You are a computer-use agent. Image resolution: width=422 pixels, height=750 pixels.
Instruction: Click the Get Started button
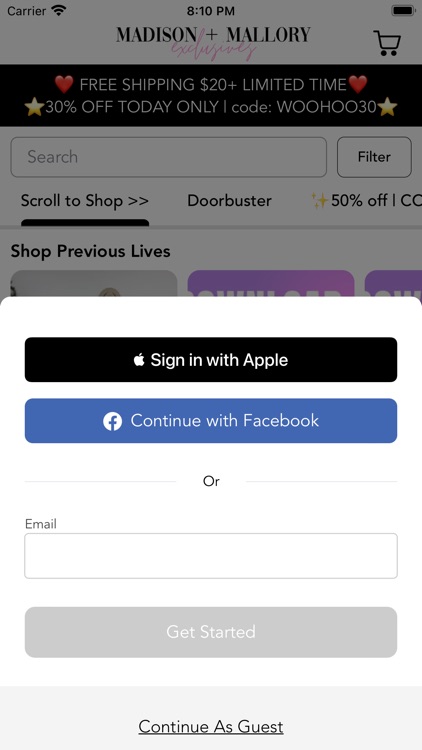(x=211, y=632)
